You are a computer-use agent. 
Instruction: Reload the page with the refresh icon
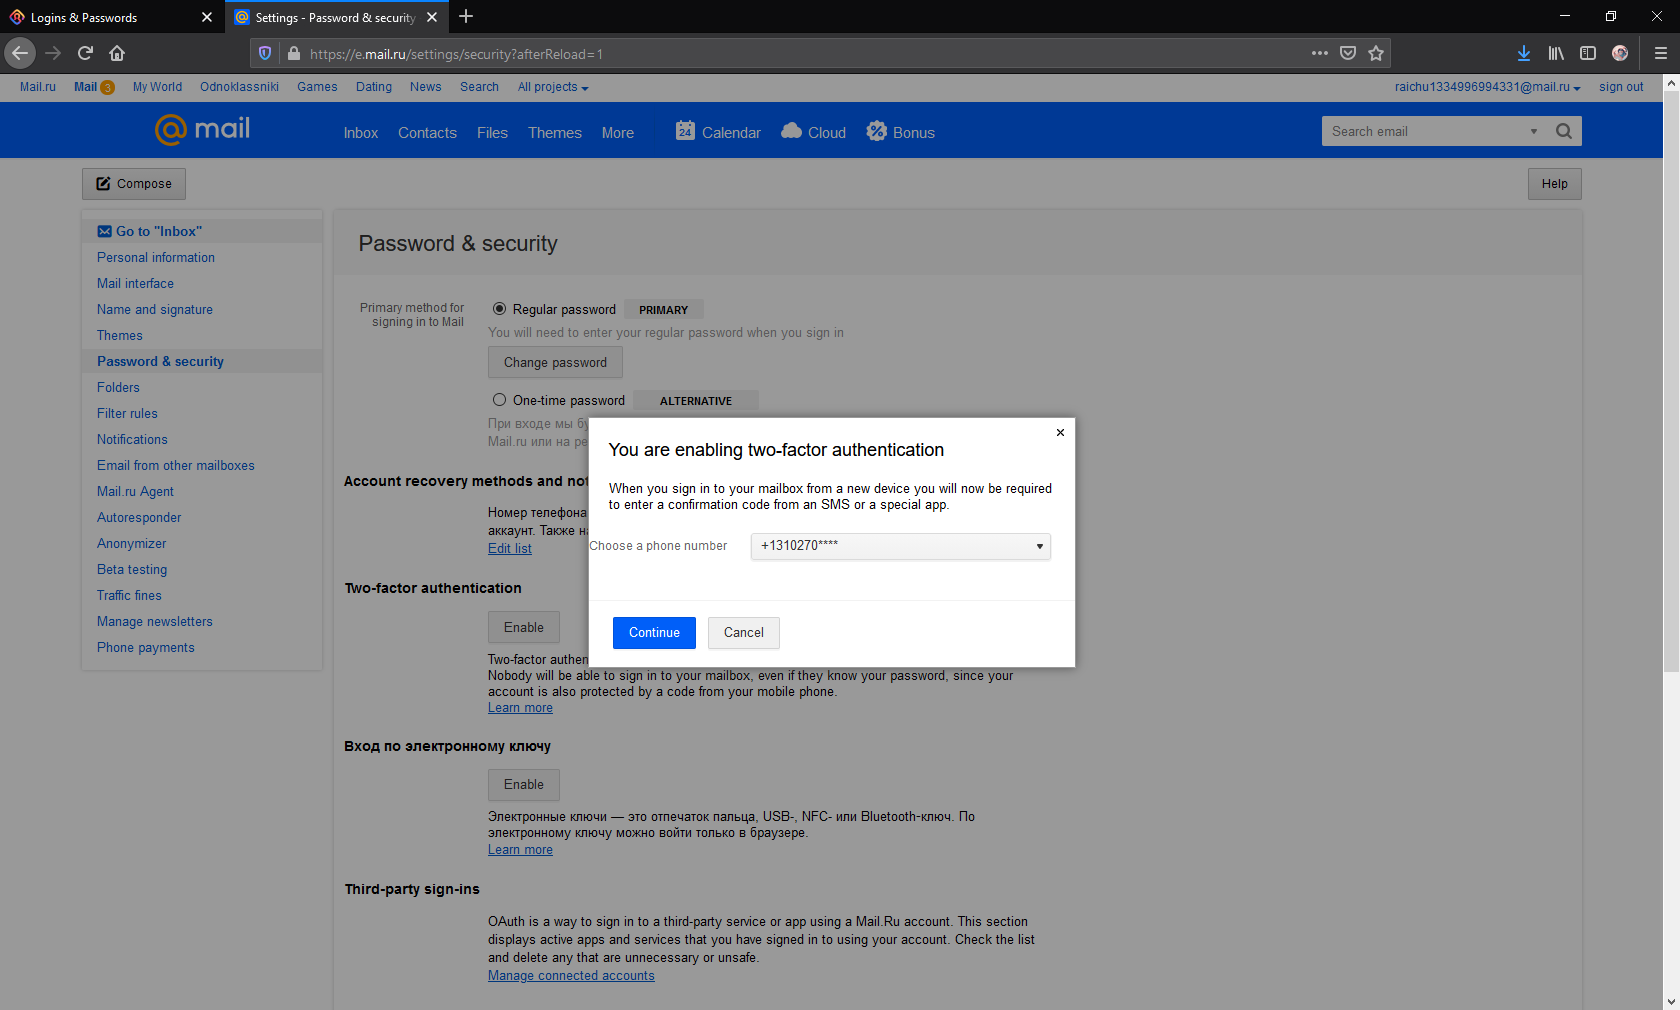[x=85, y=53]
